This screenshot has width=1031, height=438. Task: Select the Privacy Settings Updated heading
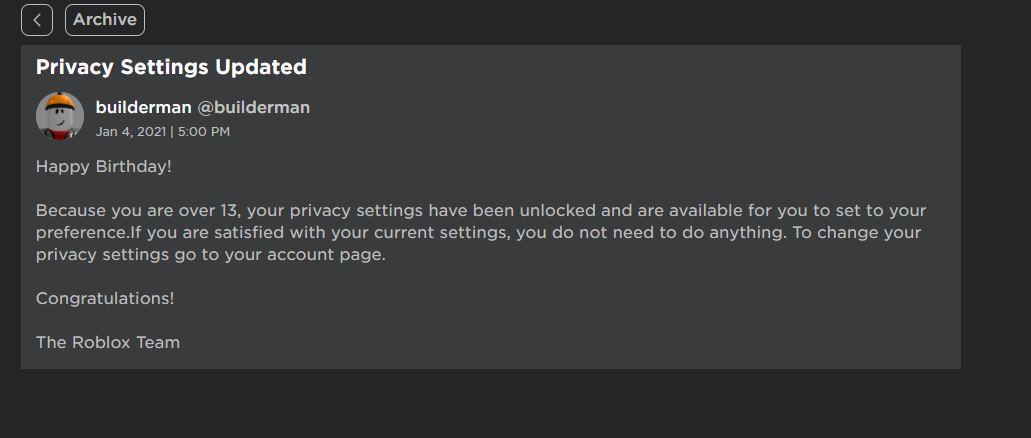(171, 68)
